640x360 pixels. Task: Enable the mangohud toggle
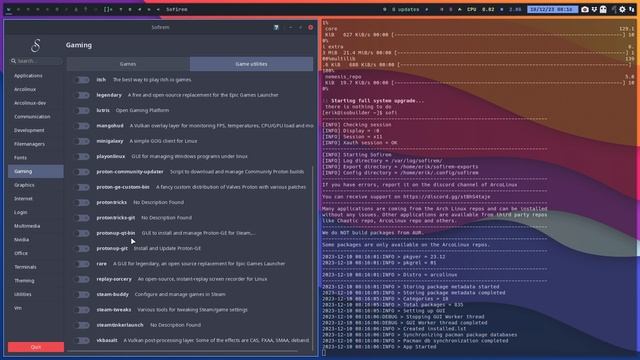pyautogui.click(x=82, y=126)
